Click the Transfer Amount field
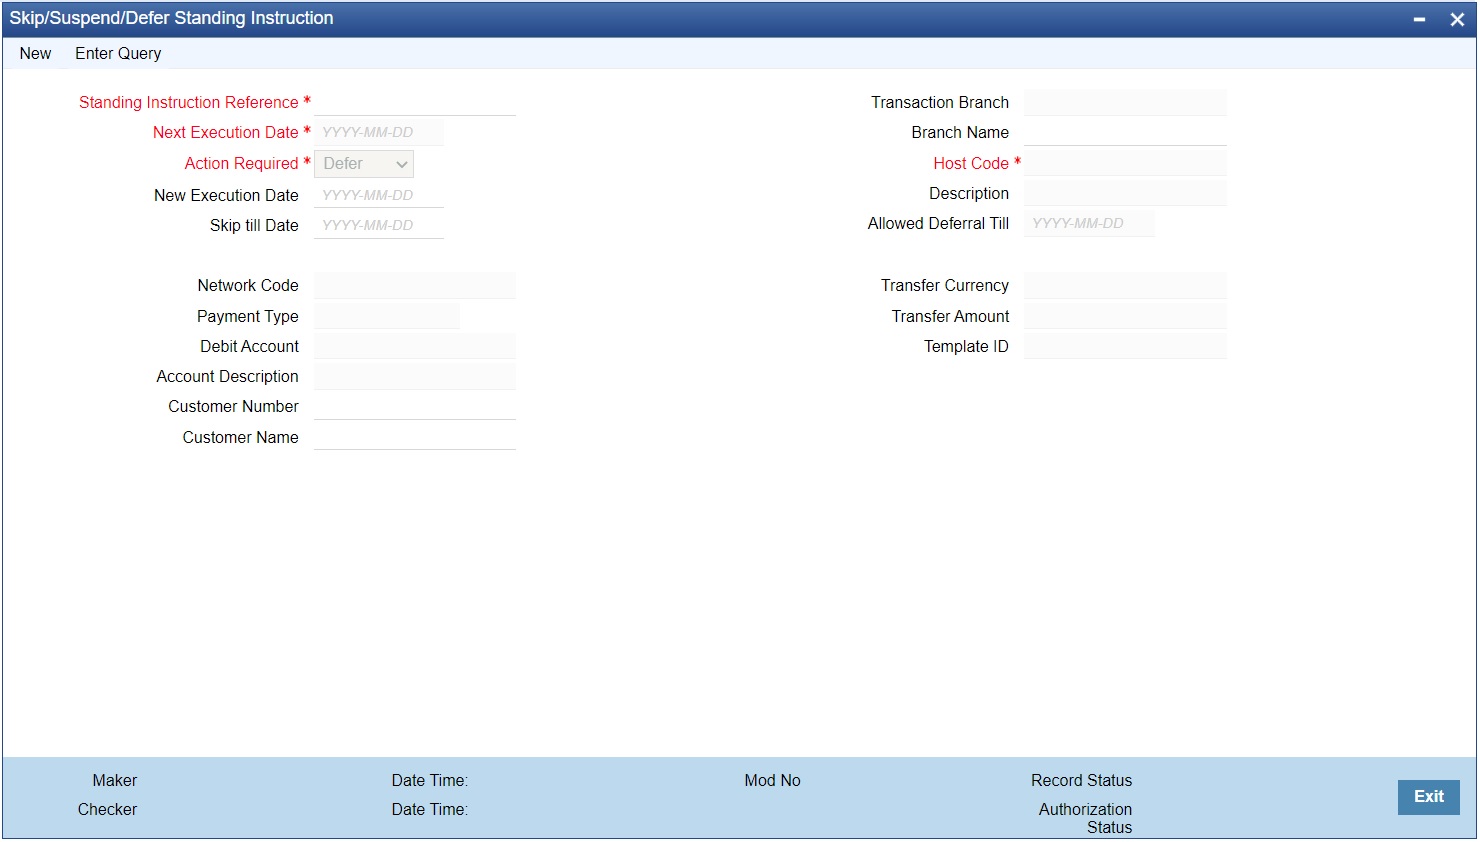This screenshot has width=1480, height=842. pos(1125,316)
